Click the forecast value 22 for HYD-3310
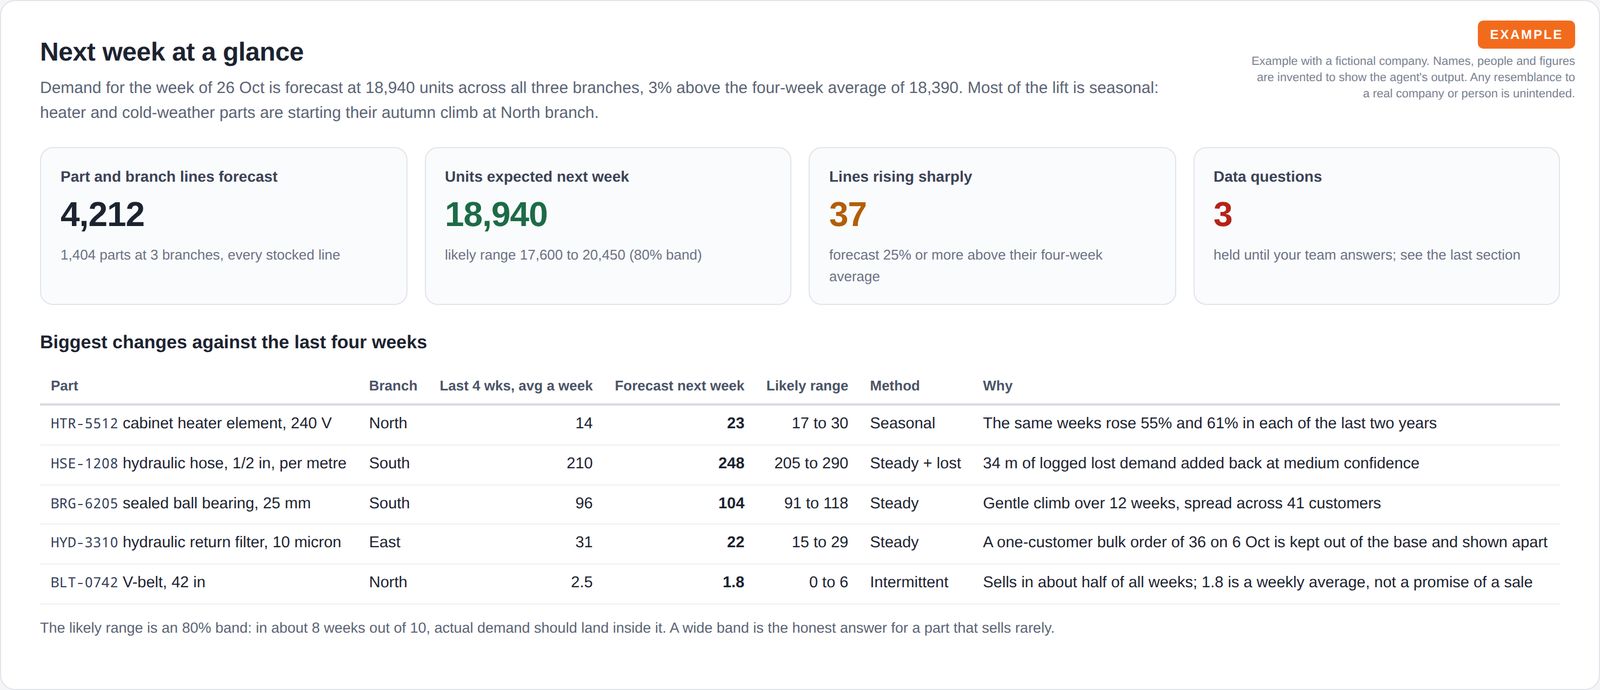Viewport: 1600px width, 690px height. 735,543
